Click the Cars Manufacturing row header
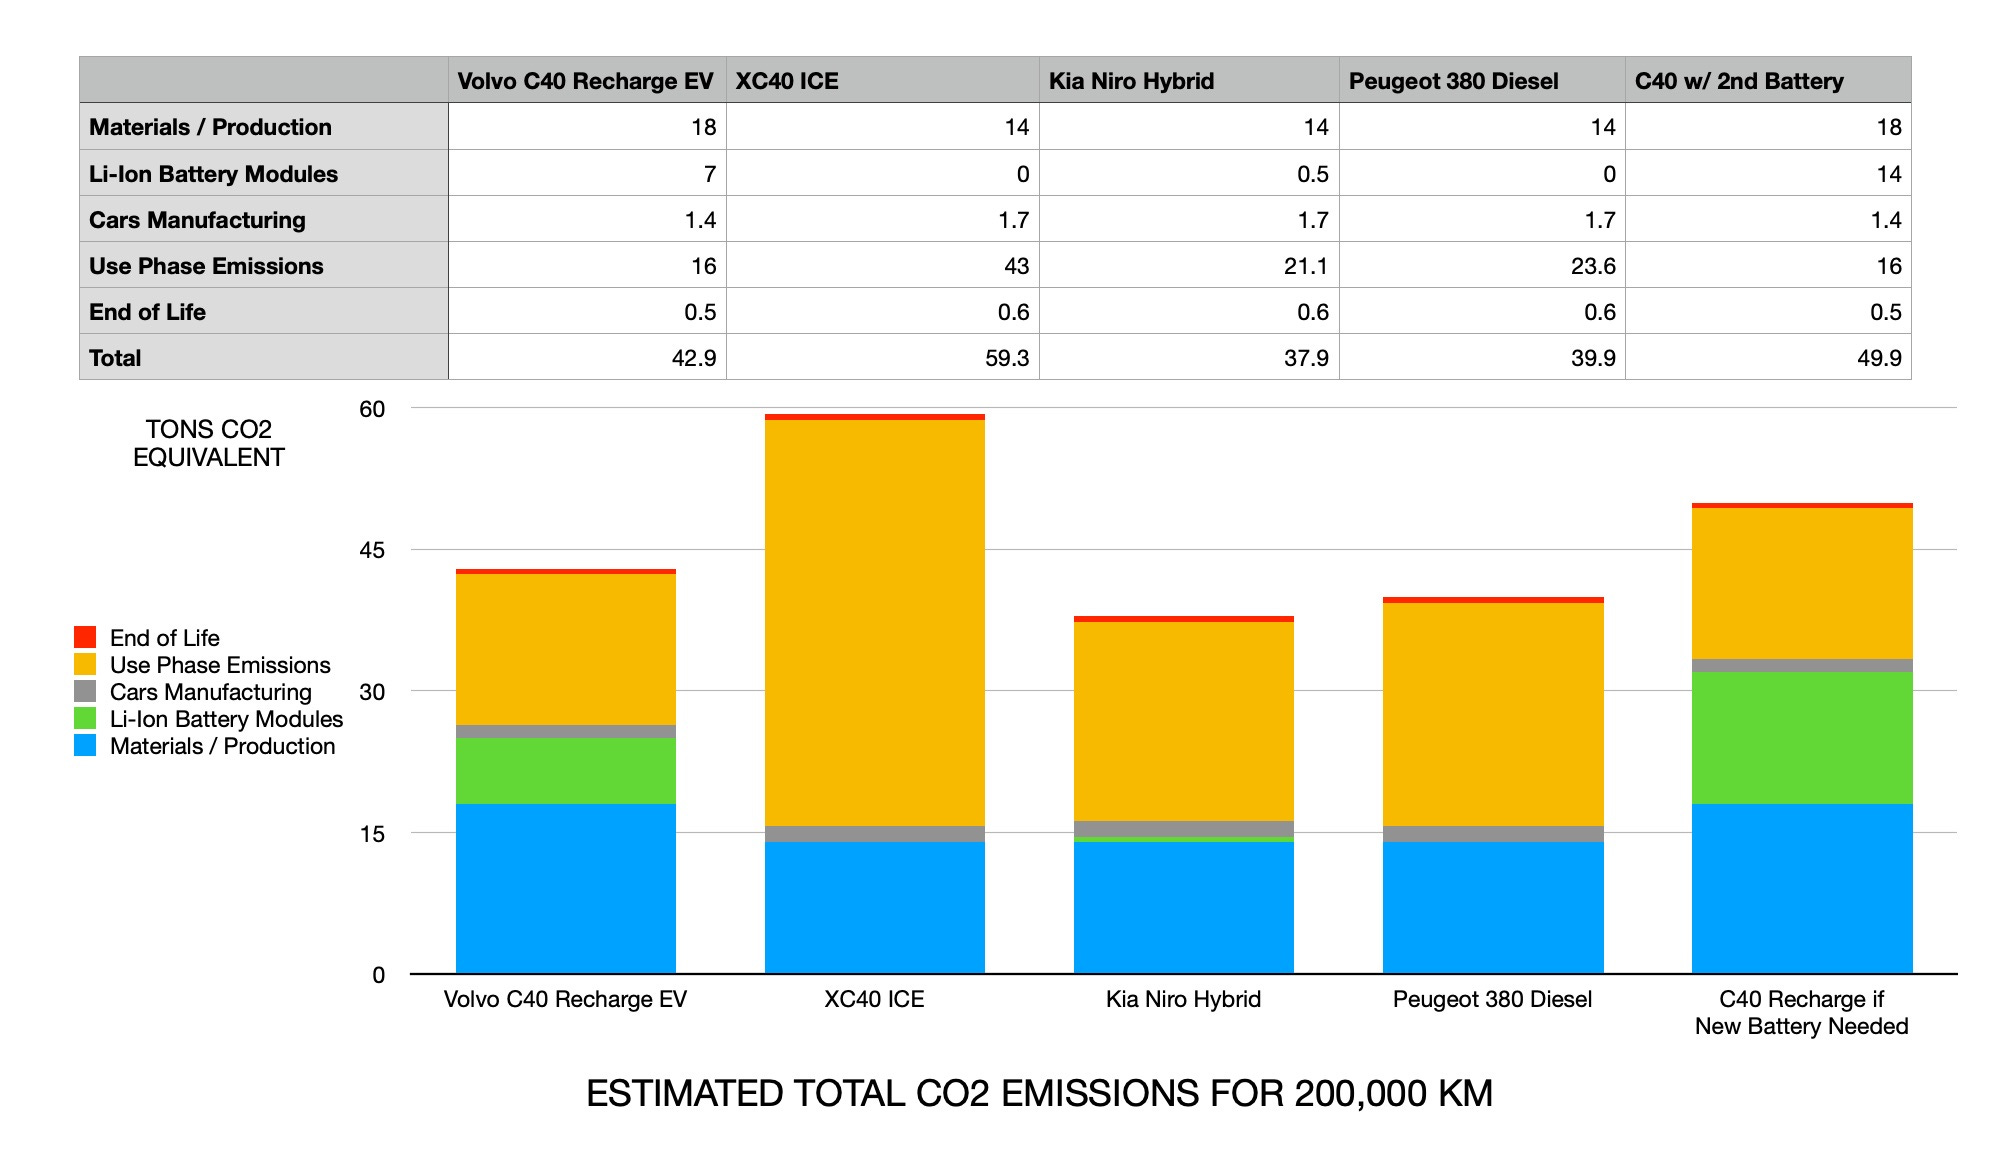Viewport: 1998px width, 1150px height. coord(264,219)
